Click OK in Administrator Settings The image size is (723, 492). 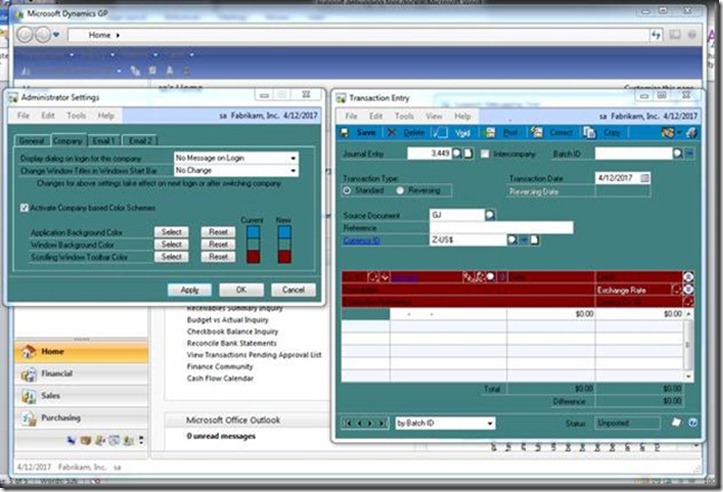[x=241, y=290]
